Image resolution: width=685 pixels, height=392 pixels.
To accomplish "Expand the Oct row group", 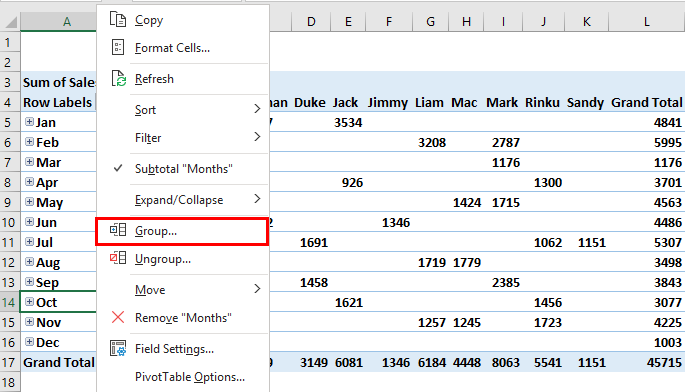I will (29, 302).
